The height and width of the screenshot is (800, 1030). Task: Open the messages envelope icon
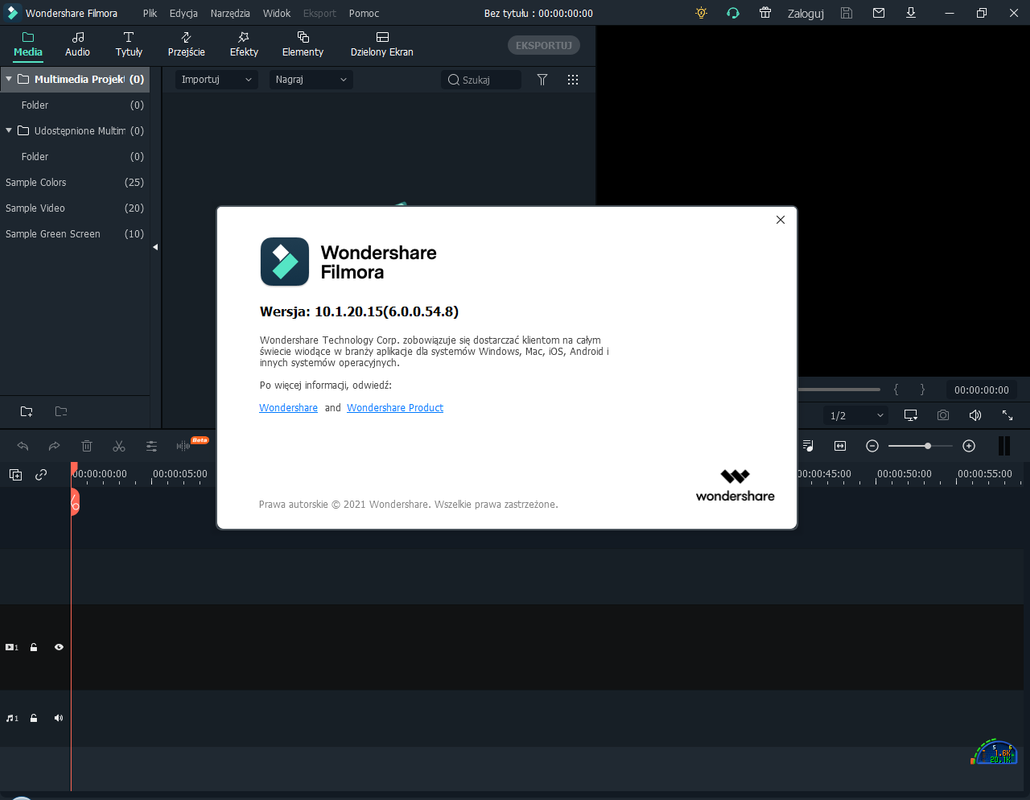pos(878,13)
